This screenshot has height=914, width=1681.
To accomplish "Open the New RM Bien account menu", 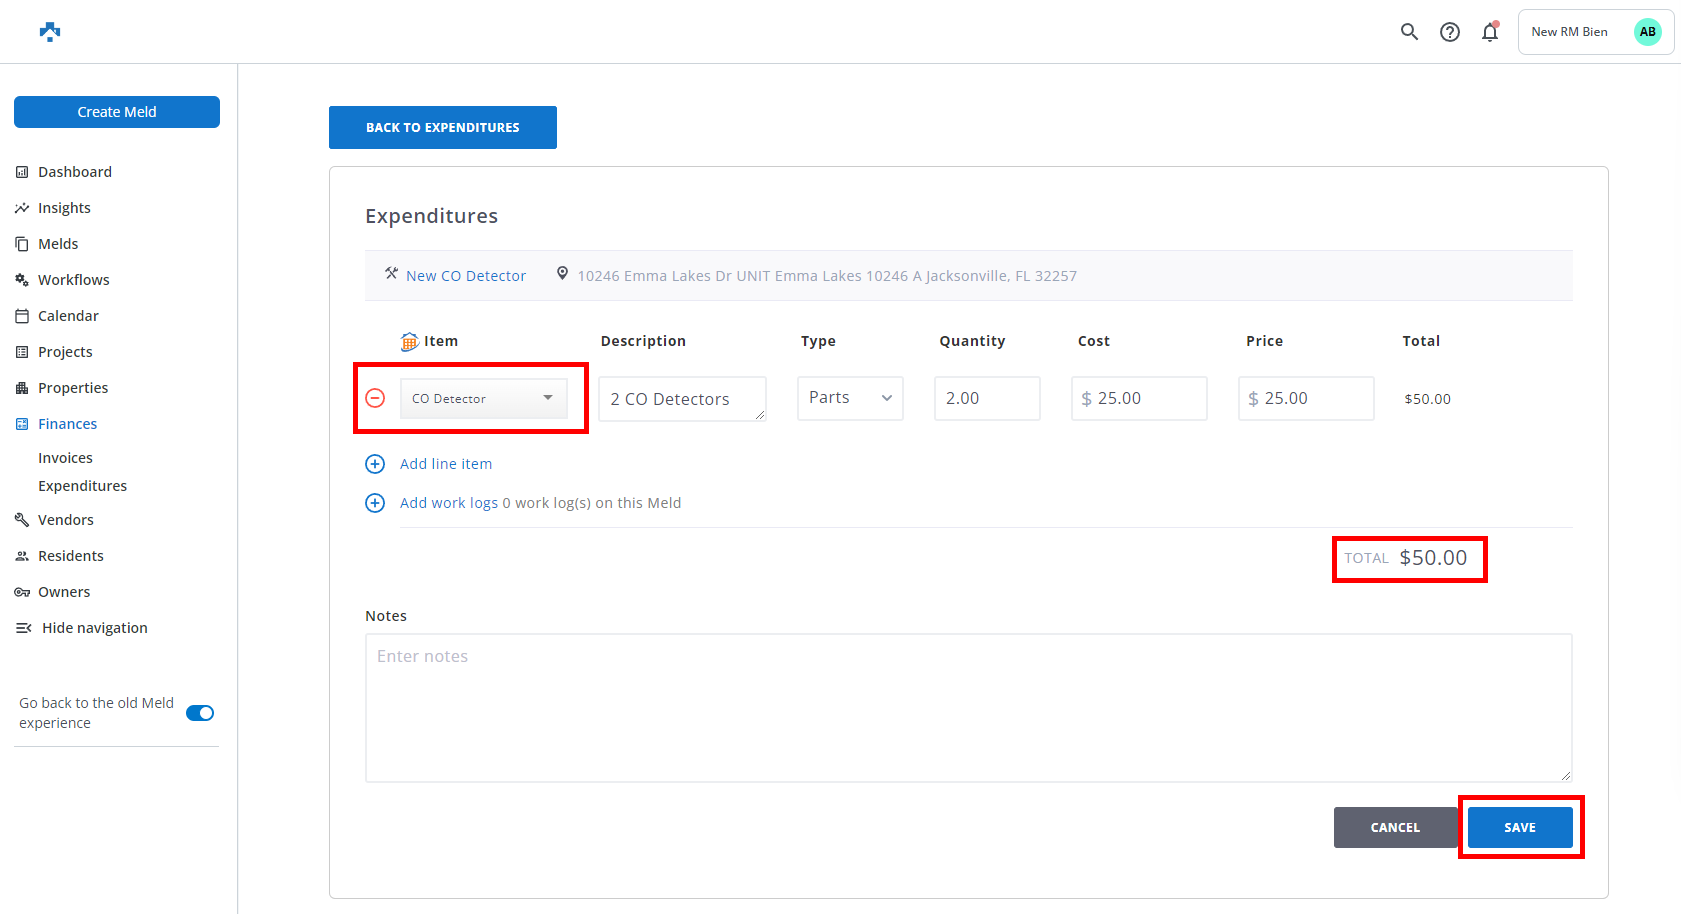I will (x=1595, y=32).
